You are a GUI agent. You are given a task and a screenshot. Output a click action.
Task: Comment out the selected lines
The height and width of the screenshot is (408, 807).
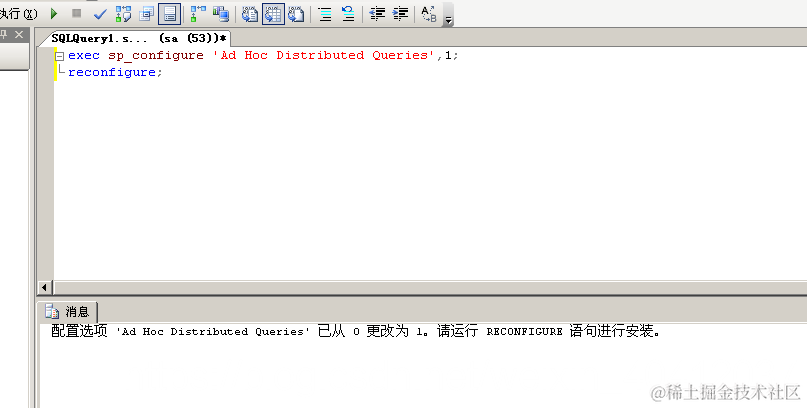[325, 14]
